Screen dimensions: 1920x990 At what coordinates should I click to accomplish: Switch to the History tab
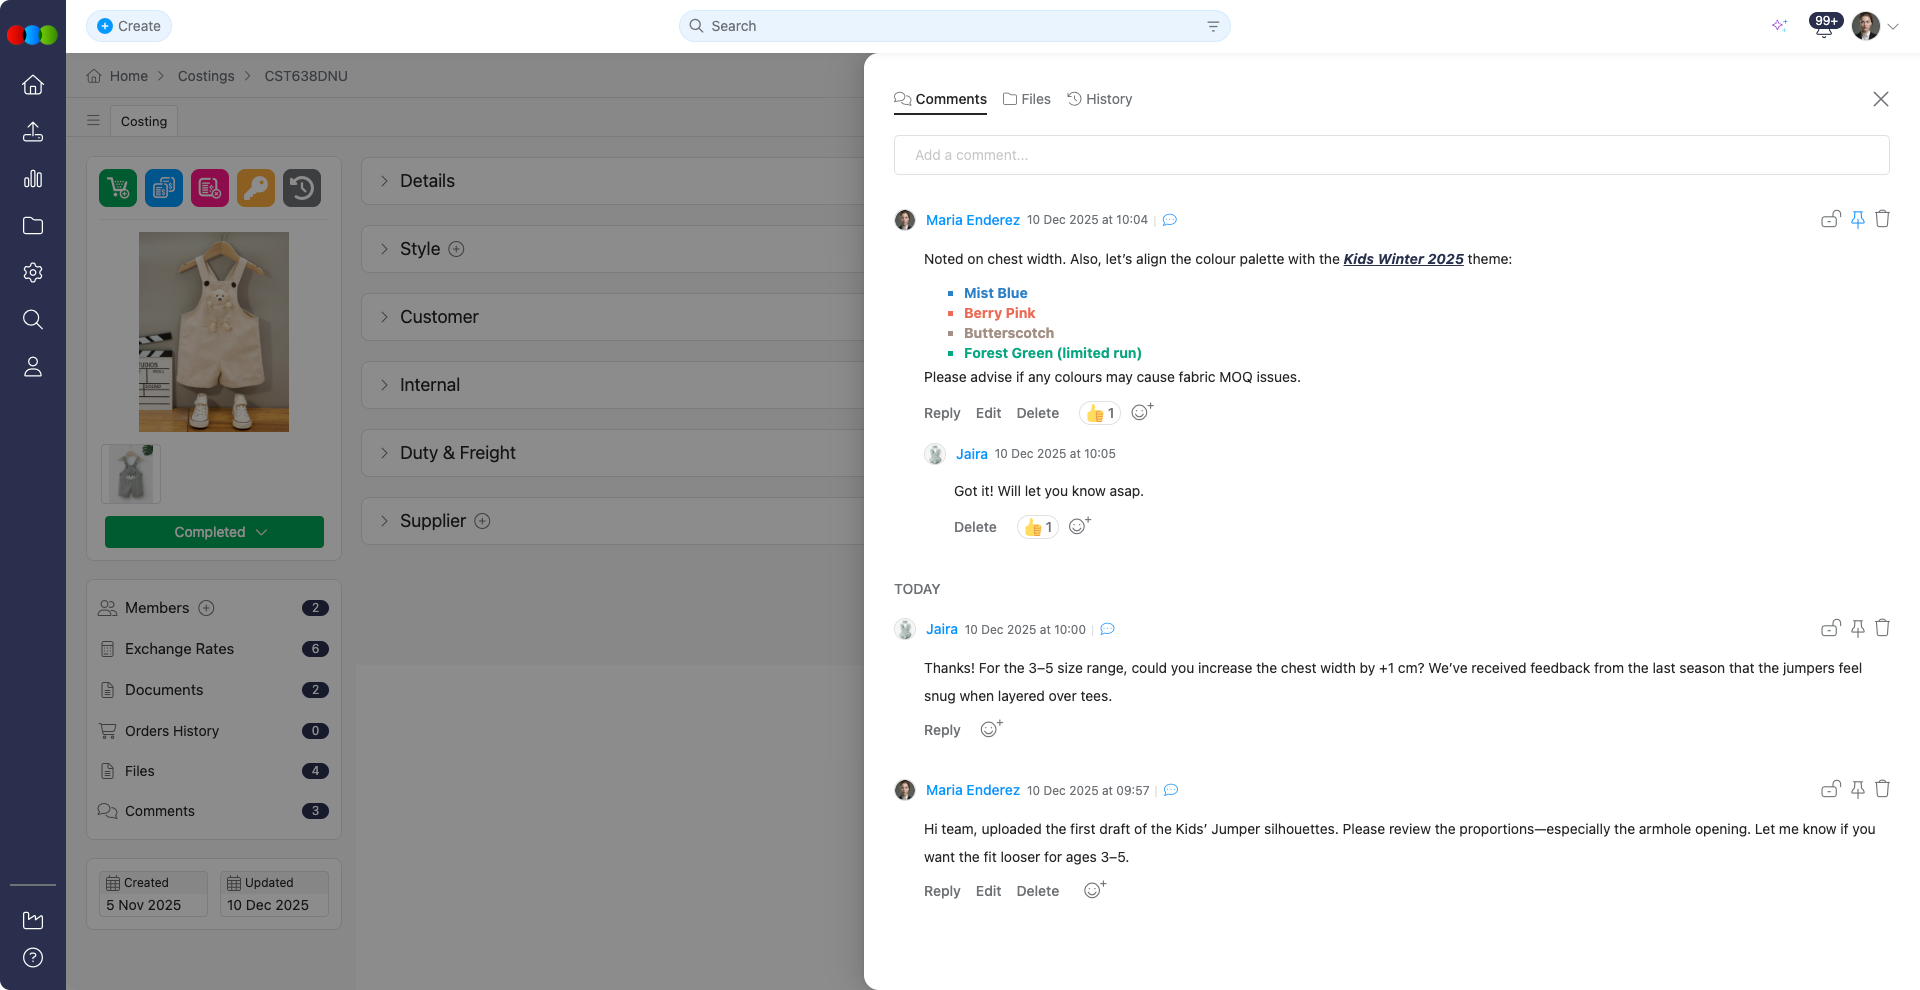(1099, 99)
